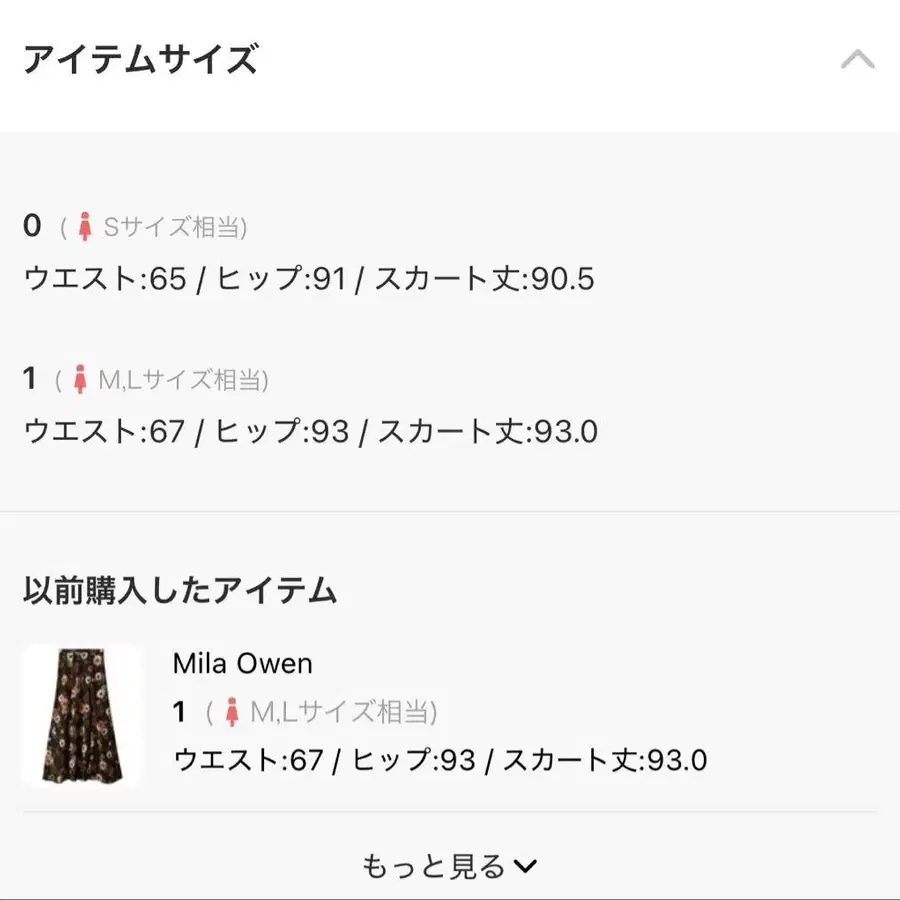The height and width of the screenshot is (900, 900).
Task: Tap person icon under Mila Owen
Action: coord(232,712)
